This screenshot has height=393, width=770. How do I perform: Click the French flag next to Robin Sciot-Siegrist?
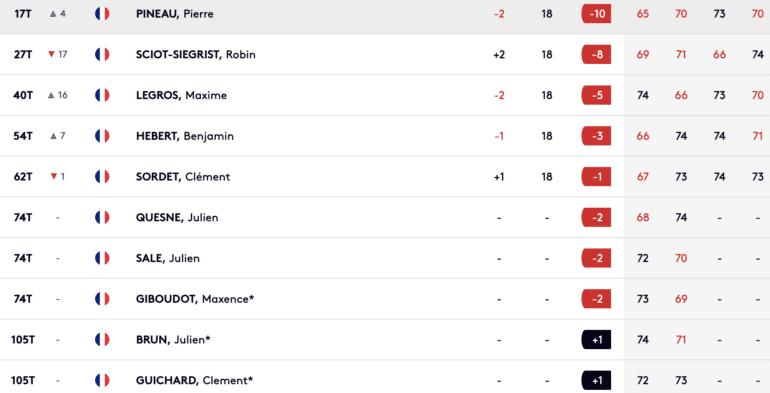point(102,55)
